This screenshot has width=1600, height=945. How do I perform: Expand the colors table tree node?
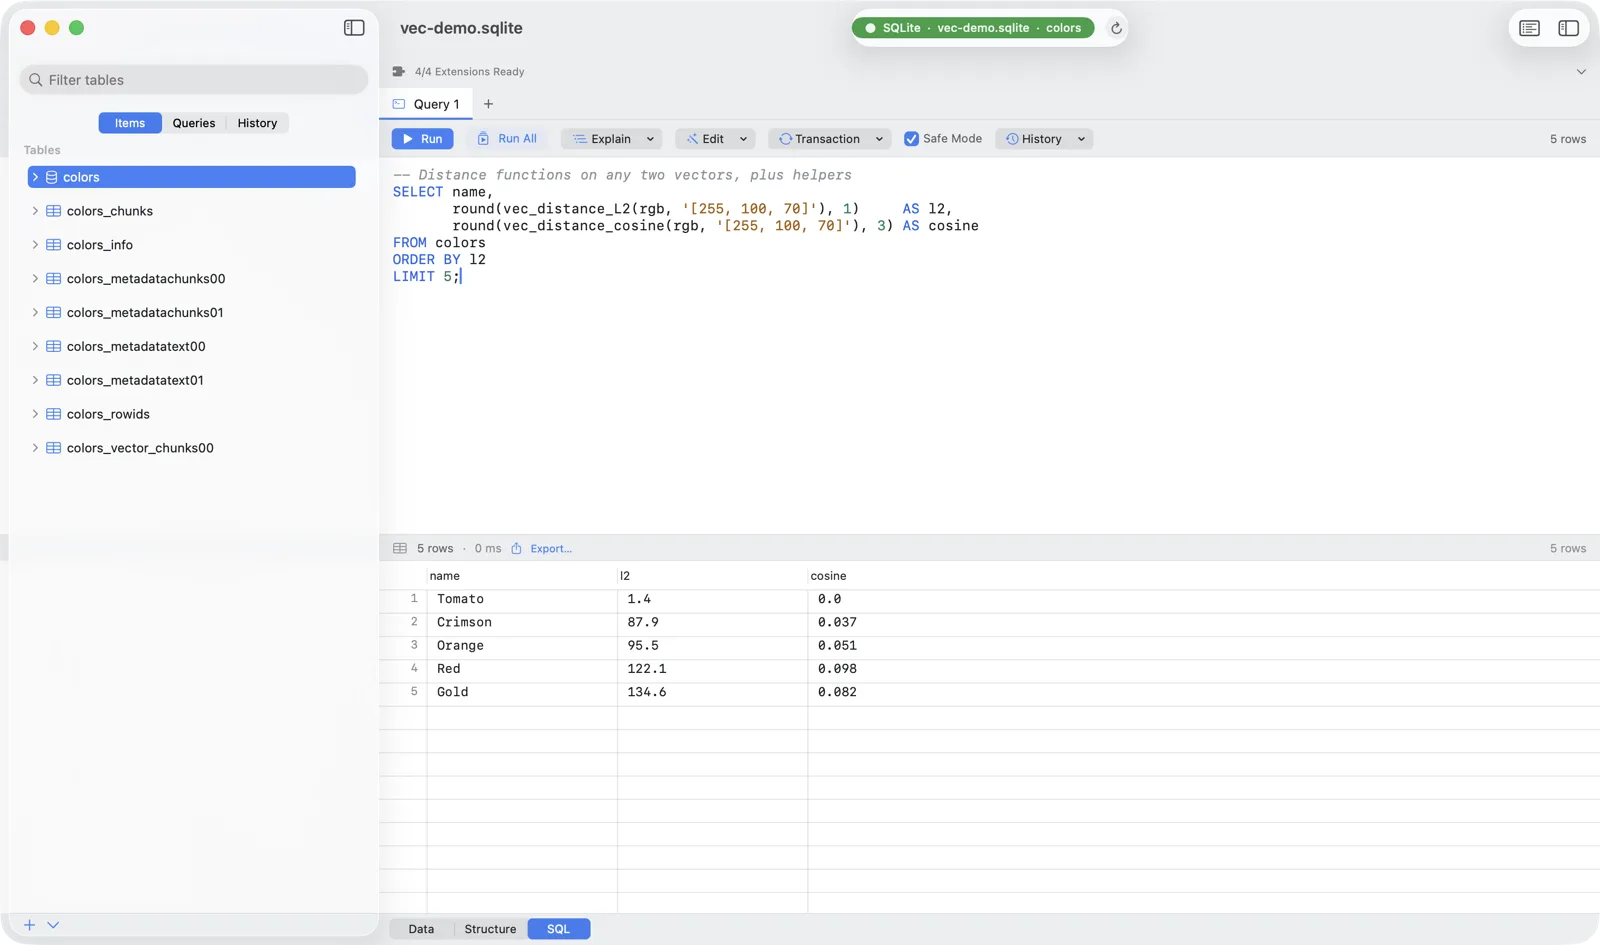(35, 177)
